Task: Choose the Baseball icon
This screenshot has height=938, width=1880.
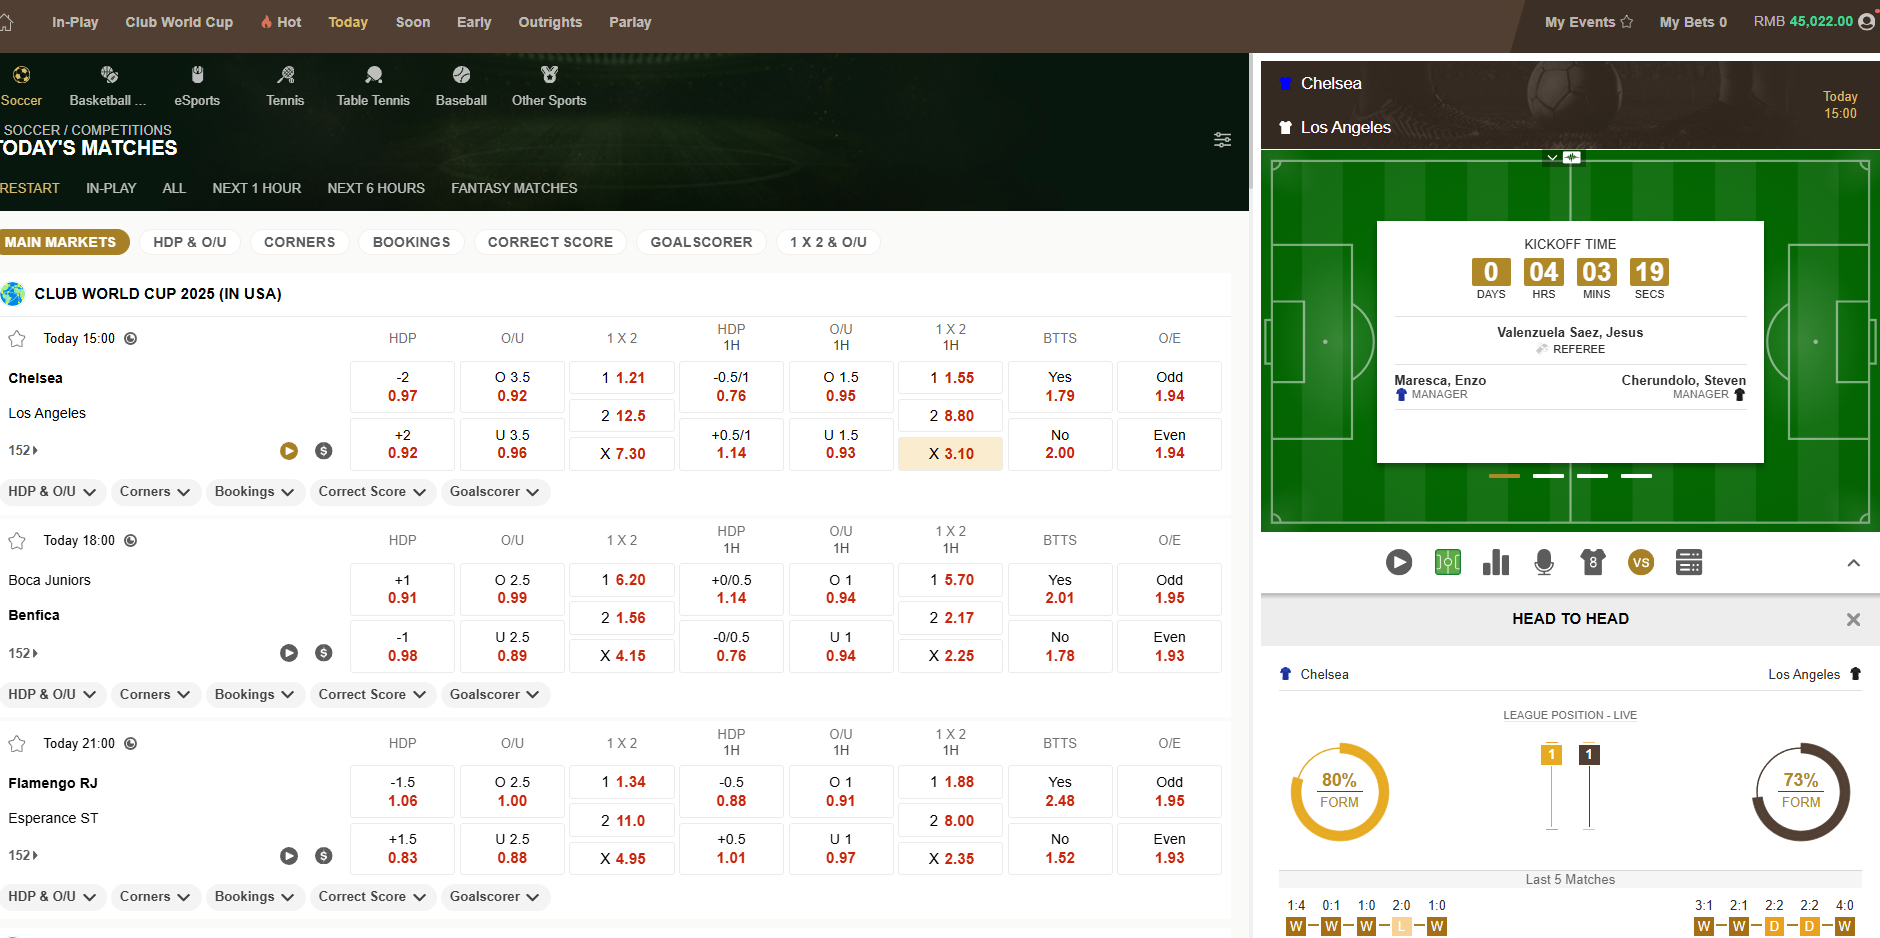Action: pos(461,75)
